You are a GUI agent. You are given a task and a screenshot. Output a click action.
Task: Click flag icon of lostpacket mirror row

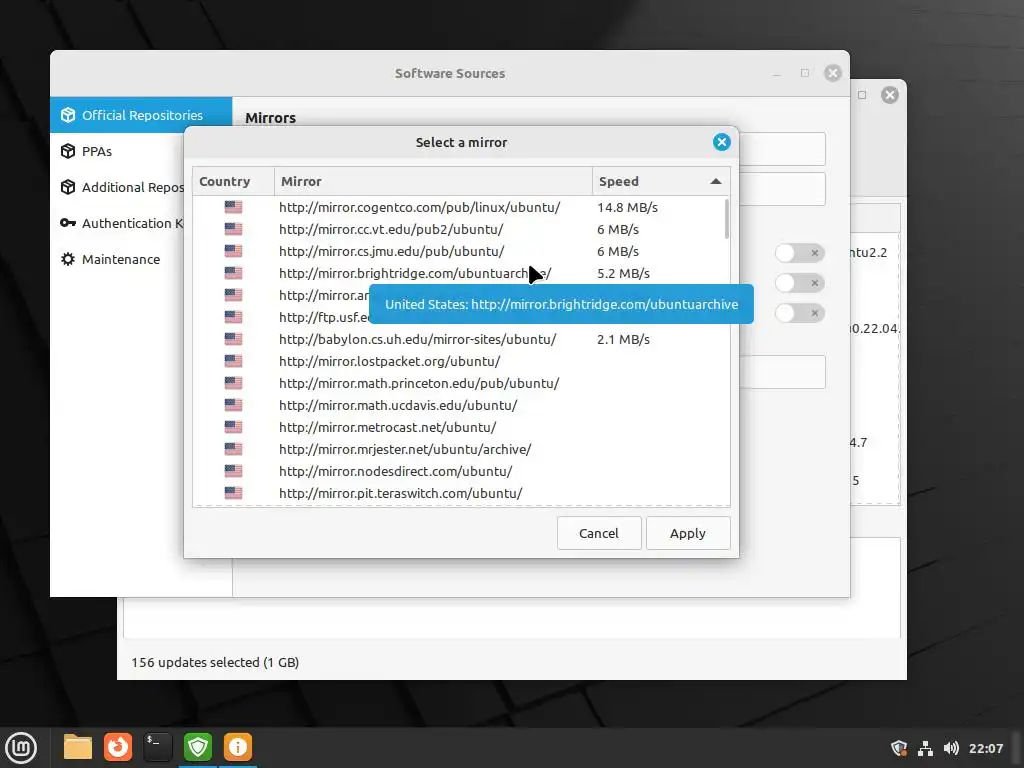click(x=233, y=361)
